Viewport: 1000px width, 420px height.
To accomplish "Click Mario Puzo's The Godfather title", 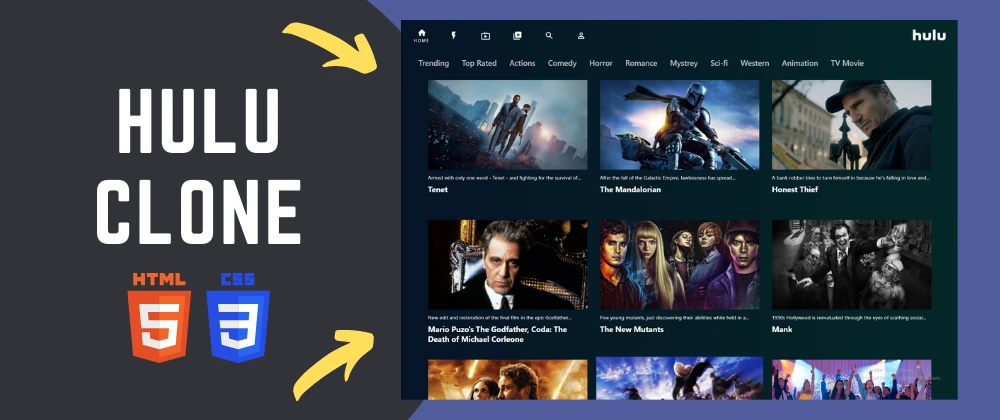I will (x=497, y=335).
